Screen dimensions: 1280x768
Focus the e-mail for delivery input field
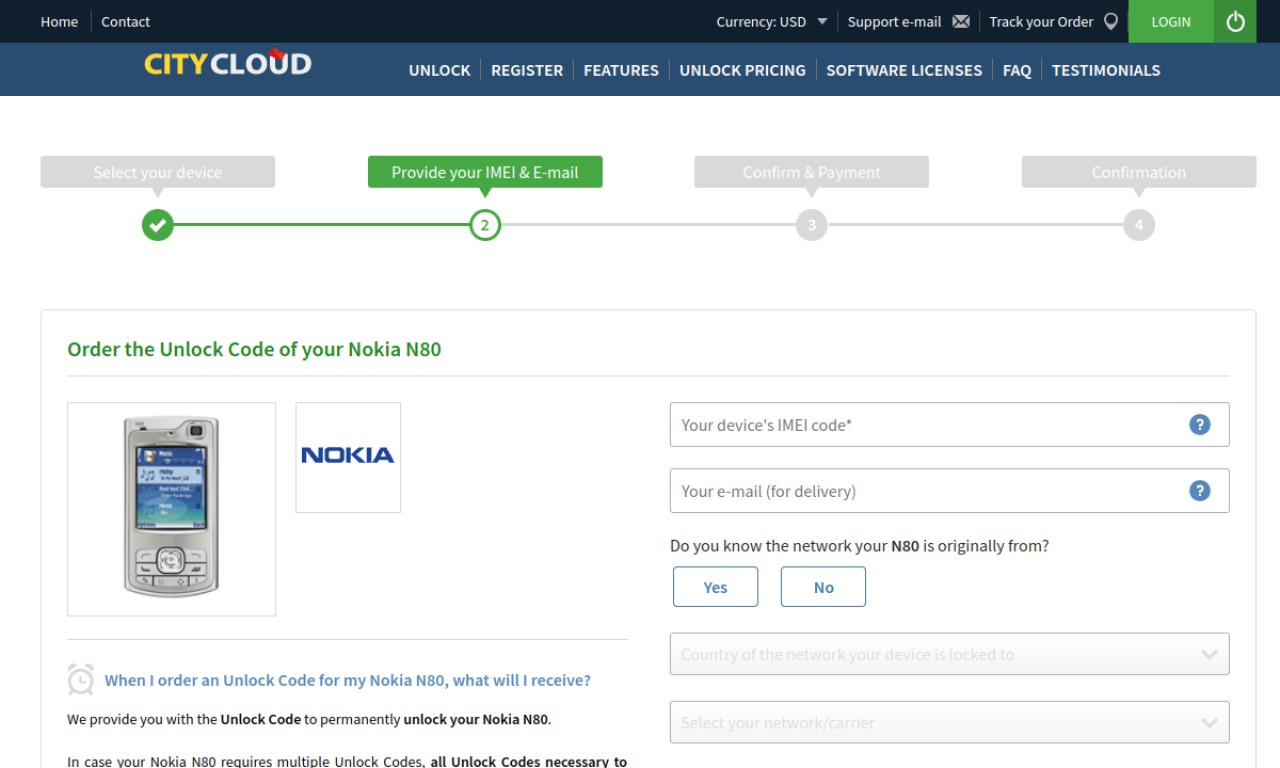[949, 490]
